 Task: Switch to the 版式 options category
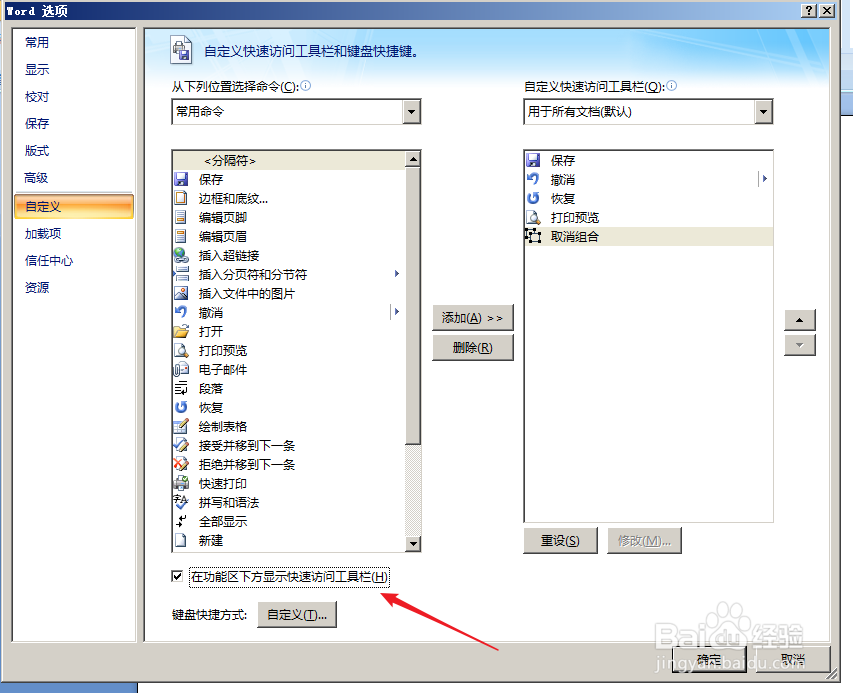tap(37, 151)
